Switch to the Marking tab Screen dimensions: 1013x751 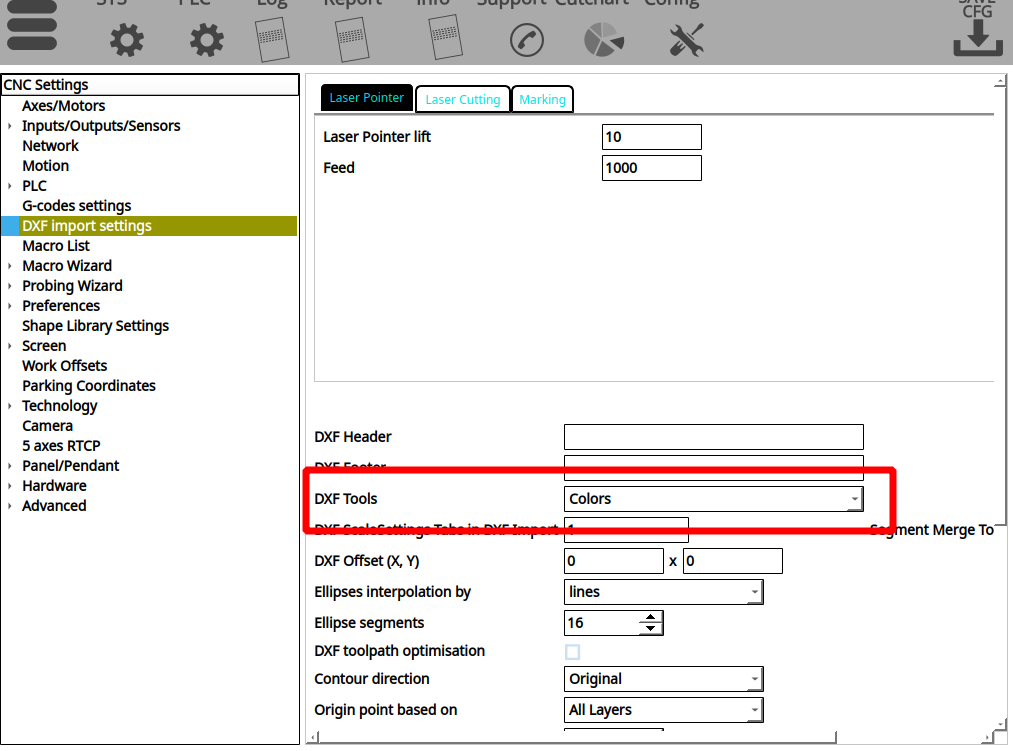(542, 99)
